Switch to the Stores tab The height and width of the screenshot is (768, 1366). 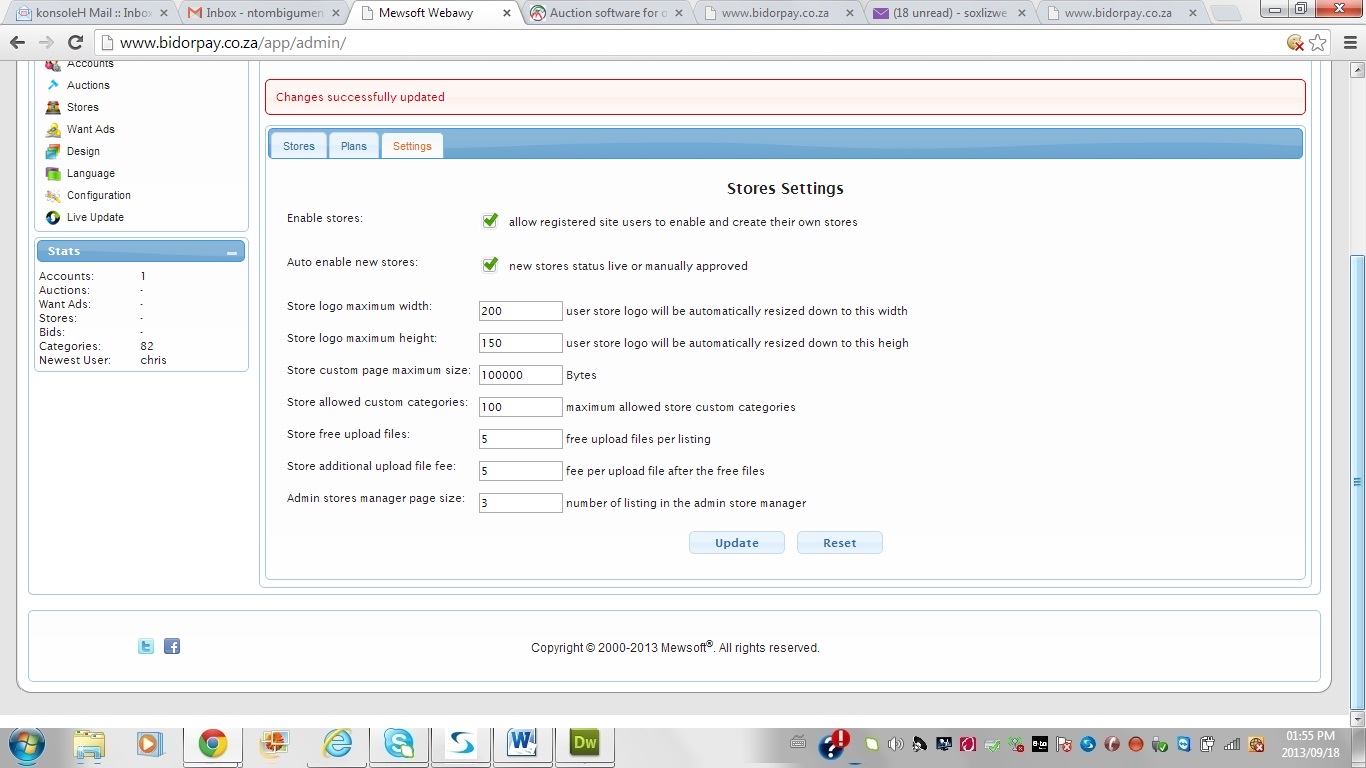tap(298, 146)
